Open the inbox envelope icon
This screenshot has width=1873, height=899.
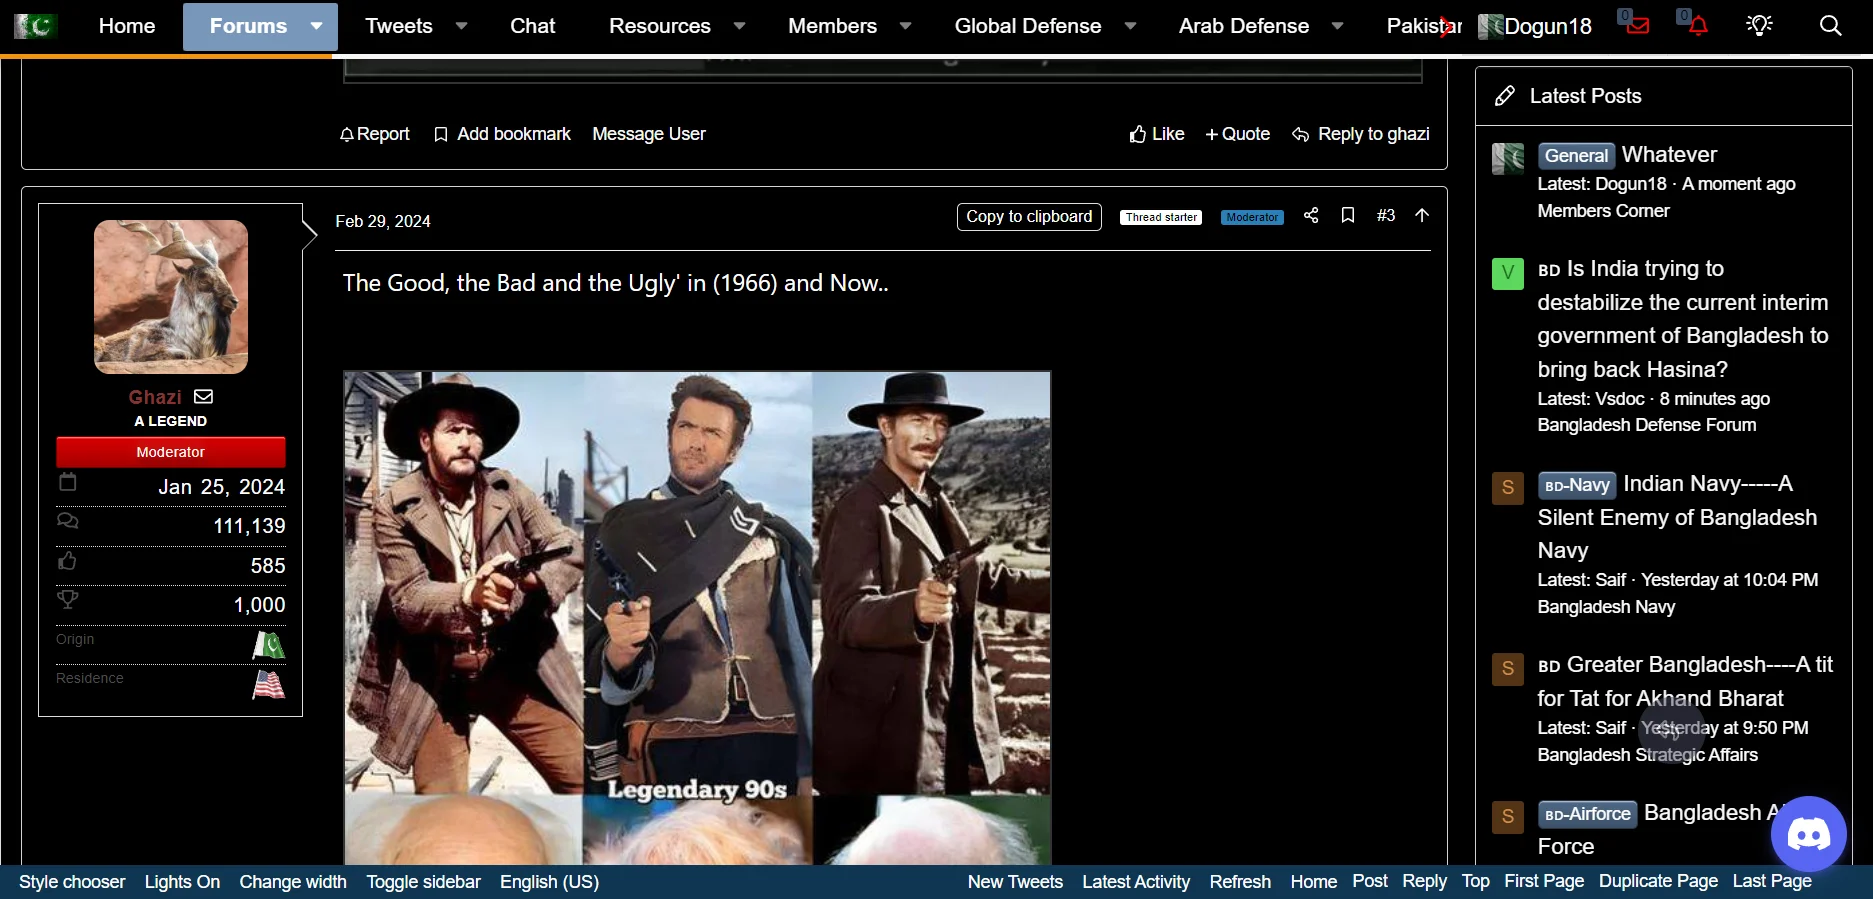point(1637,25)
